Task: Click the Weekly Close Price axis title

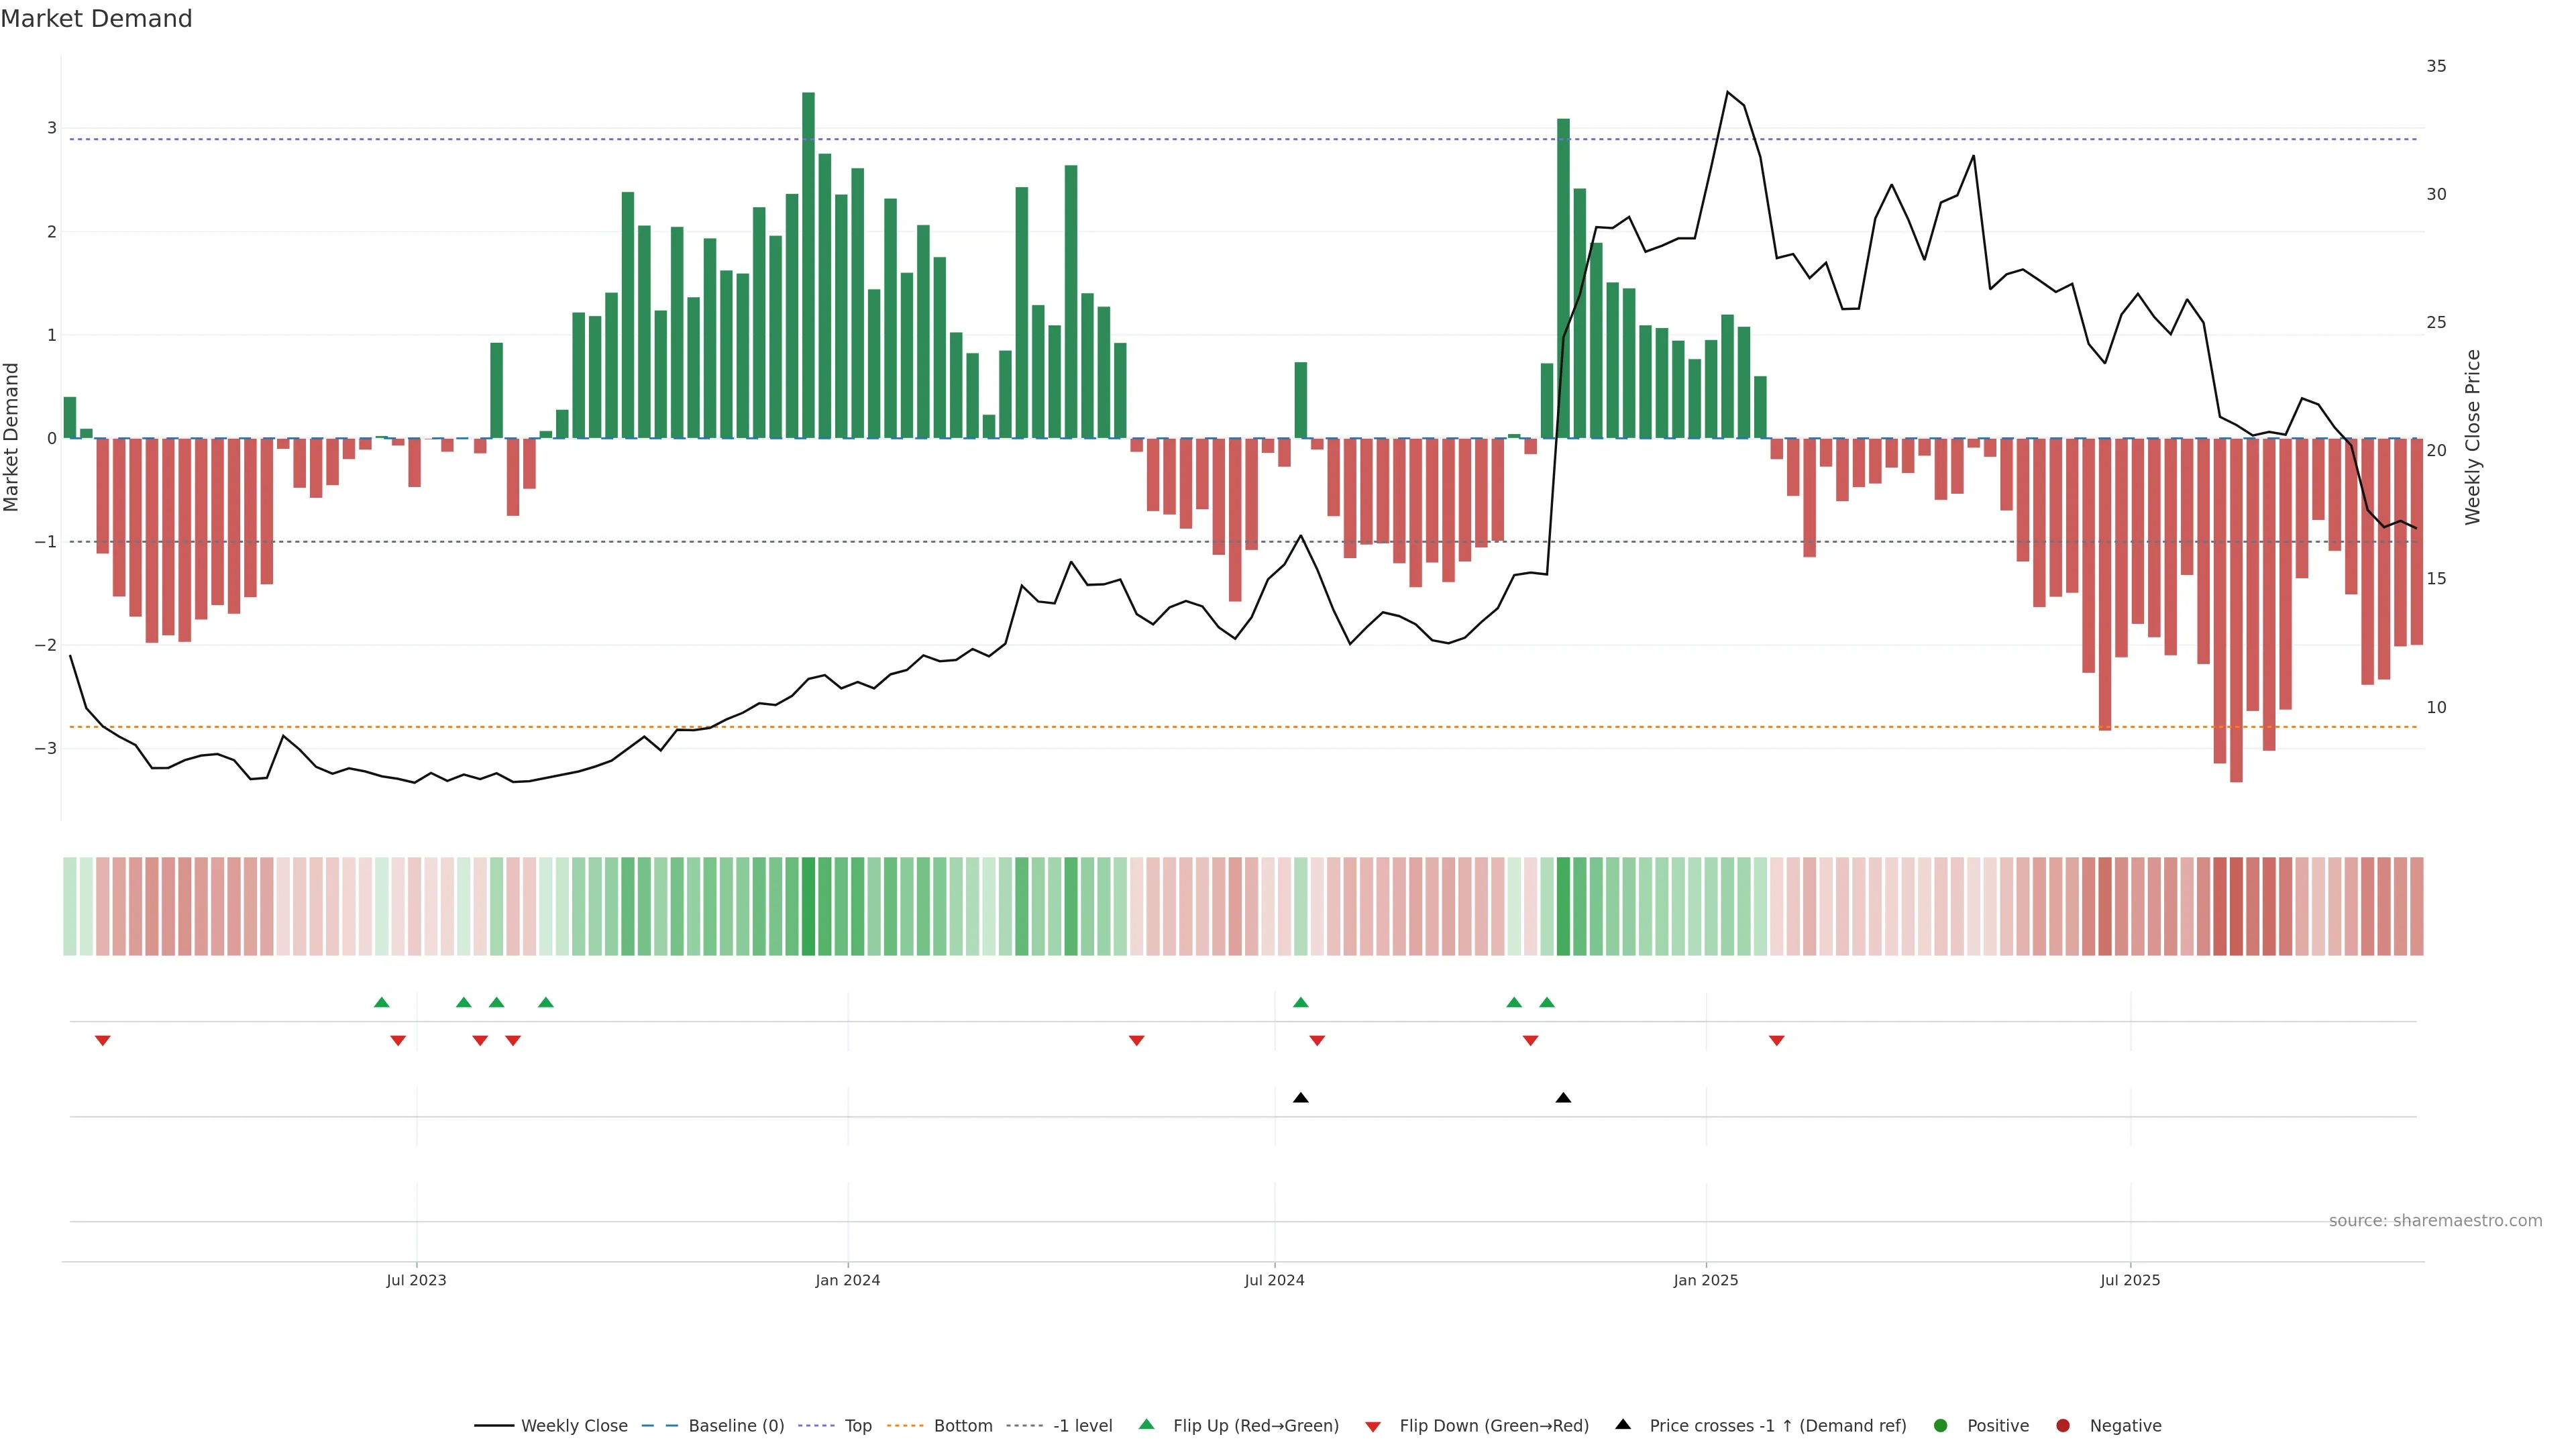Action: click(x=2473, y=437)
